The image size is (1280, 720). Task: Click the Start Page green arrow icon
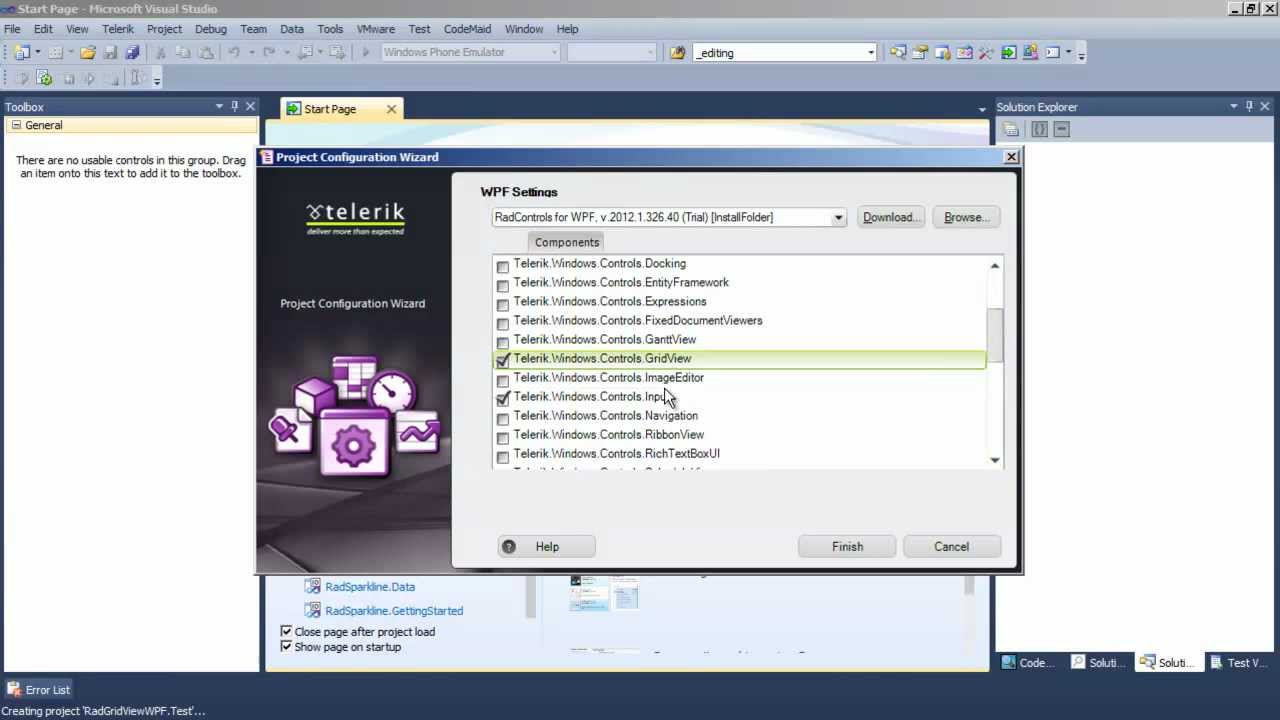point(1008,52)
